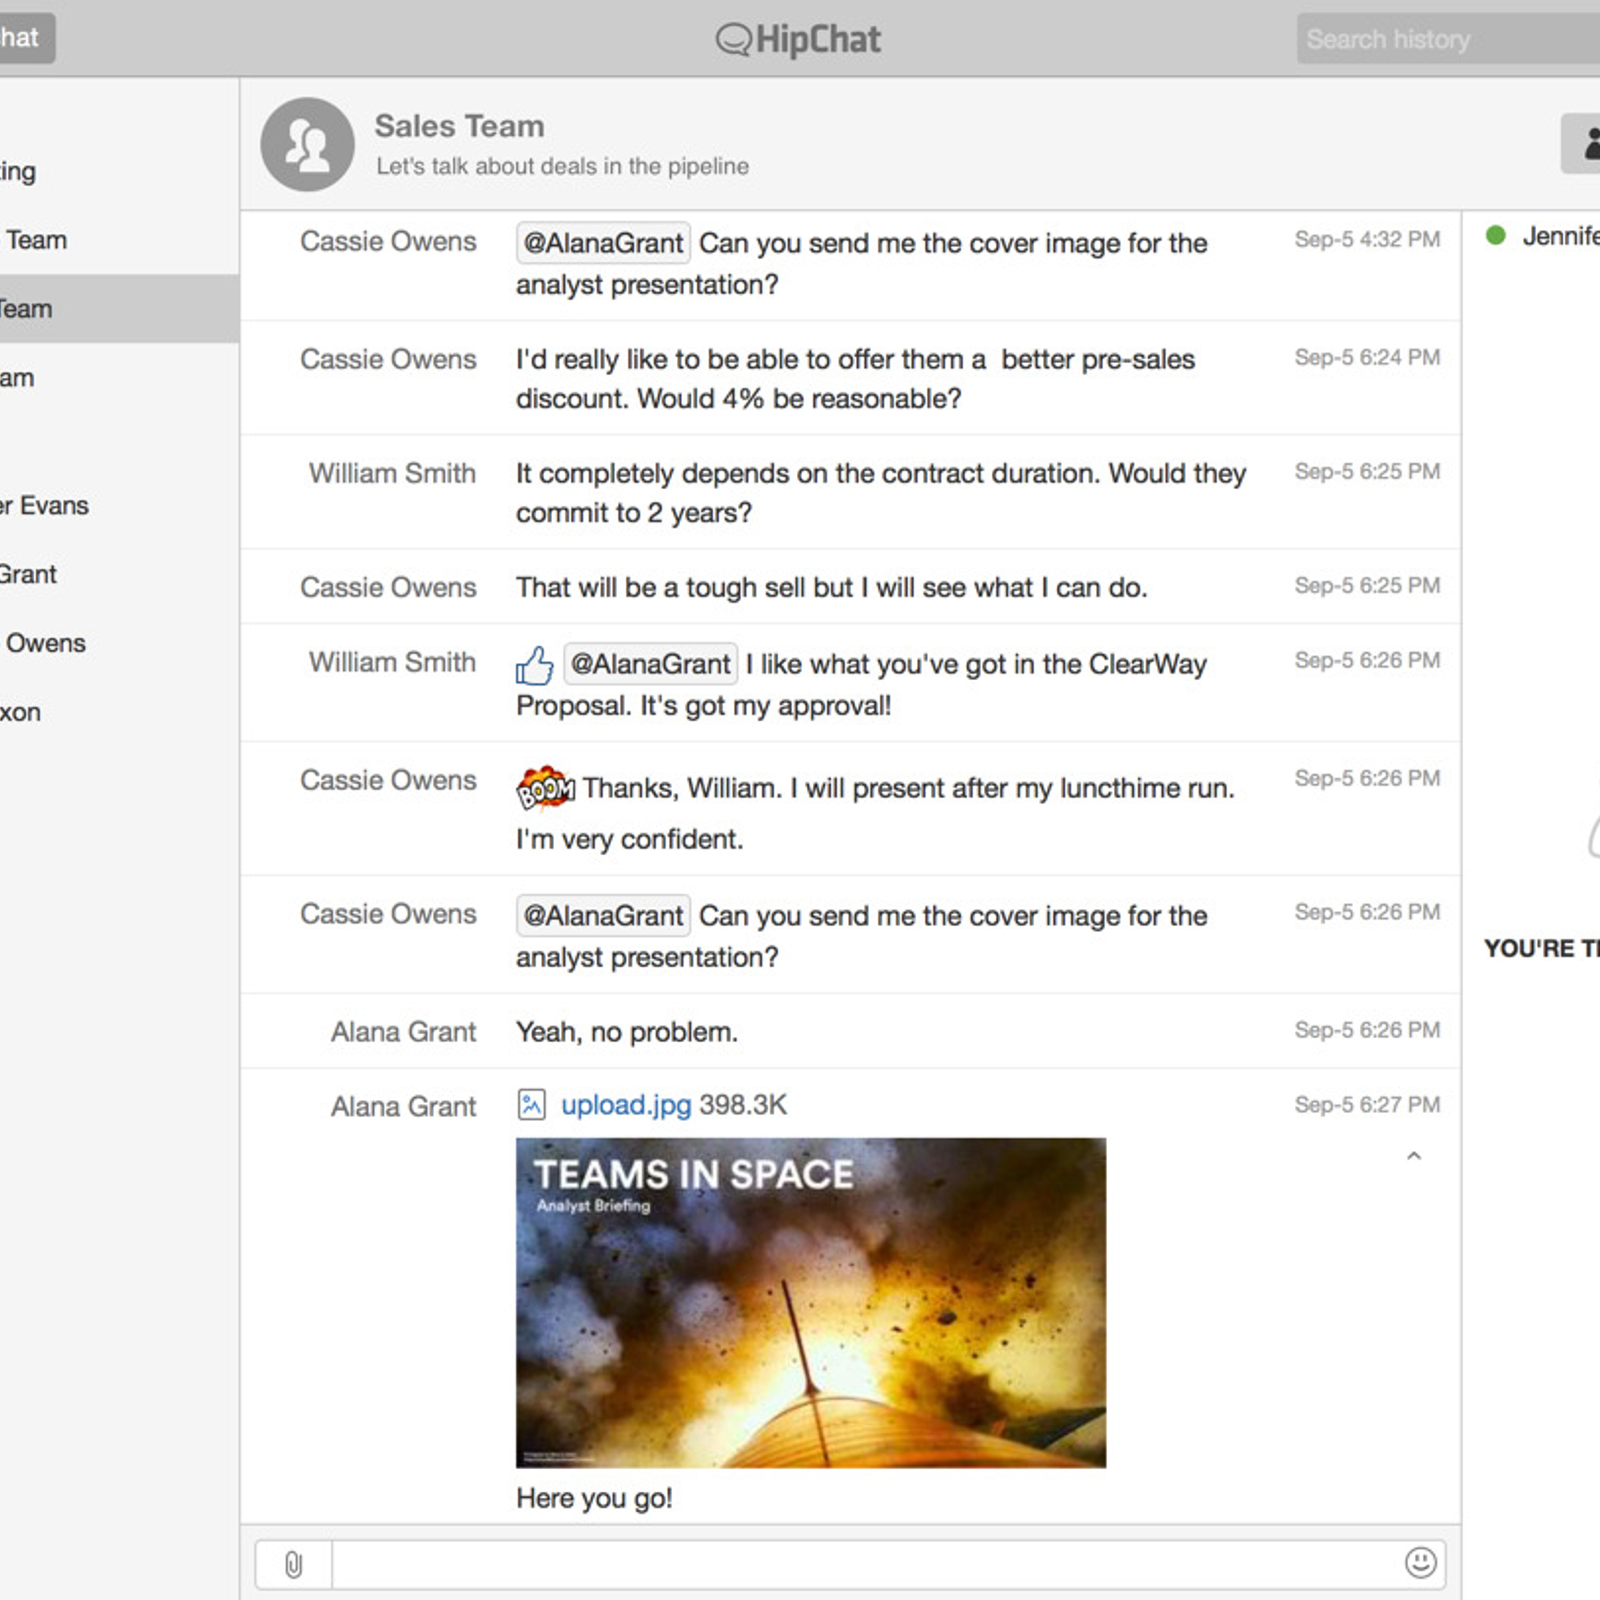Click the thumbs up emoticon in William's message

pyautogui.click(x=534, y=665)
